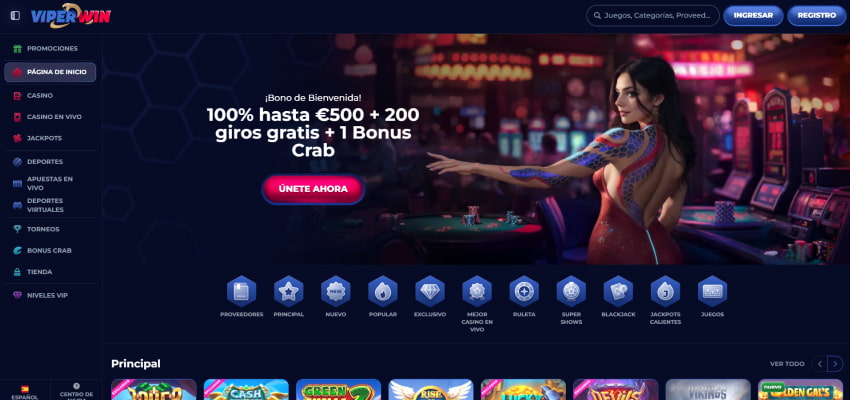Choose the Popular flame category icon

(383, 292)
